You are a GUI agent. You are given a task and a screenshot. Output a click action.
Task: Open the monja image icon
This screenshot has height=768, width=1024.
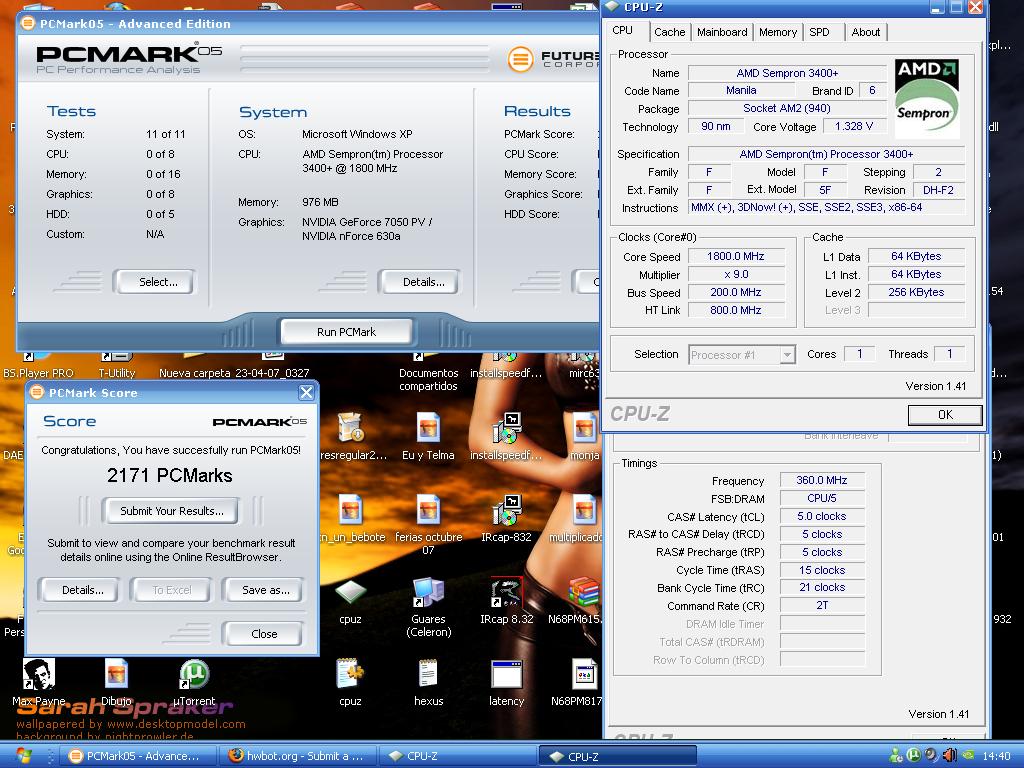tap(584, 428)
